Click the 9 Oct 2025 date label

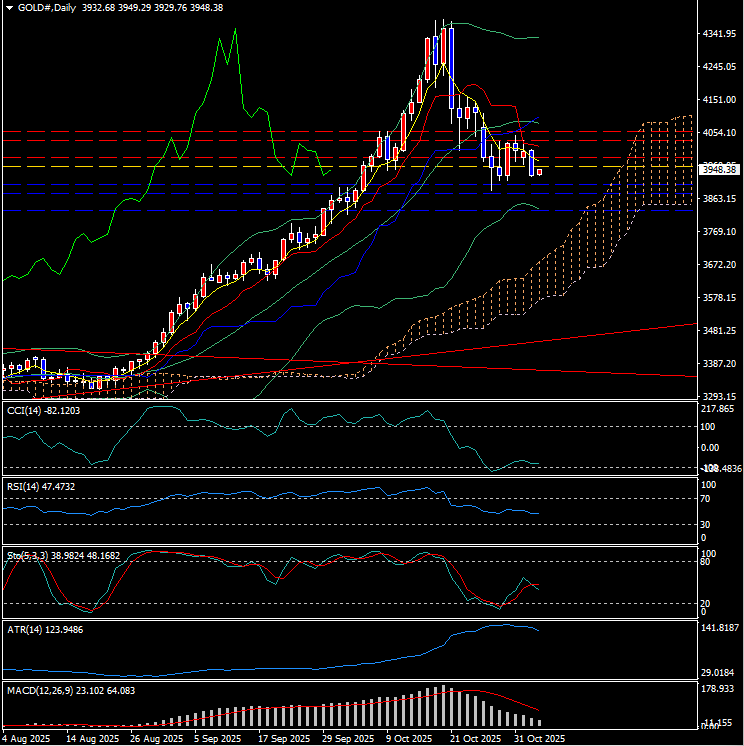[412, 738]
